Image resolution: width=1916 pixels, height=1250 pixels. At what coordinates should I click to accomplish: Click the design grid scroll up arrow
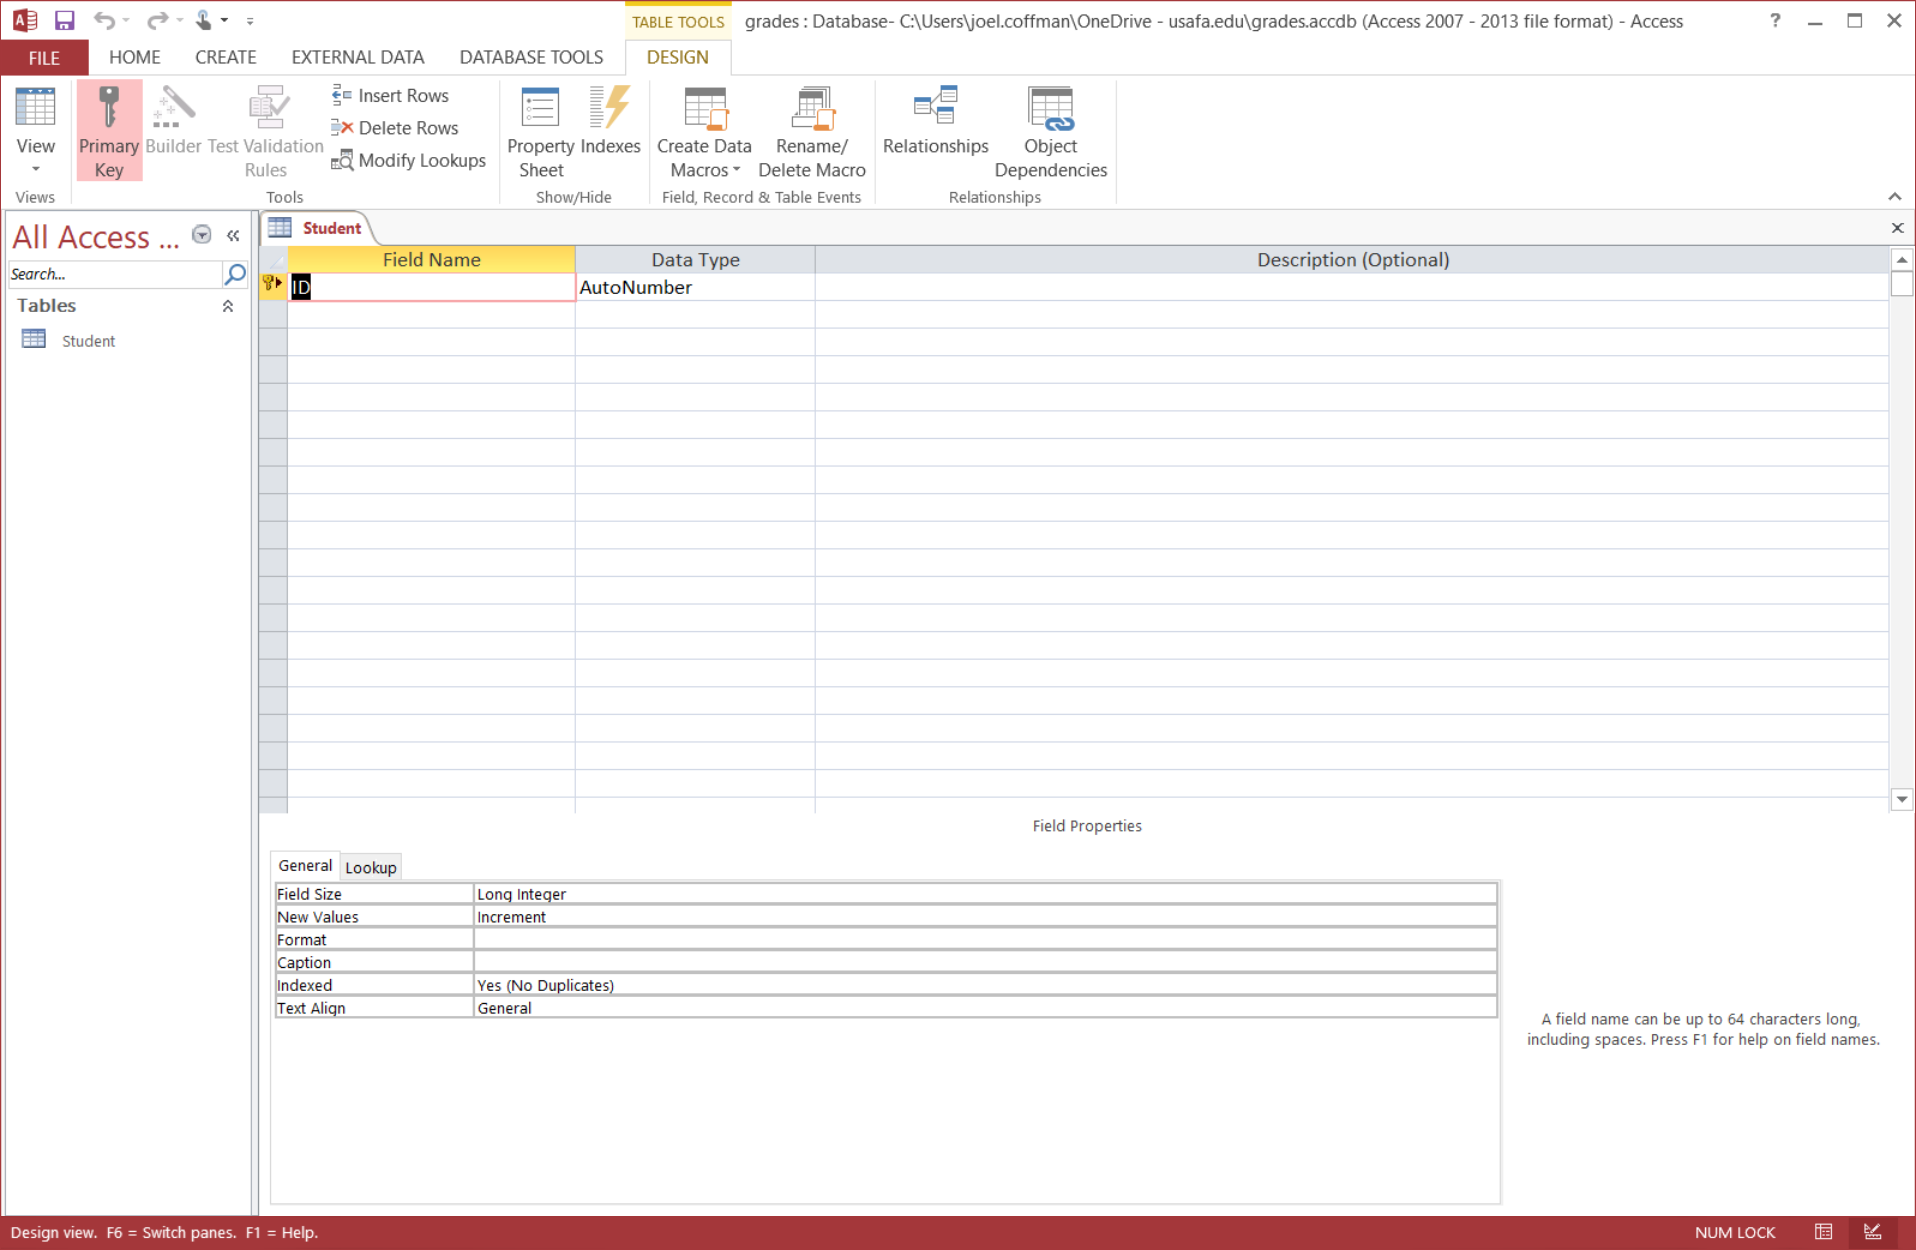pyautogui.click(x=1902, y=260)
